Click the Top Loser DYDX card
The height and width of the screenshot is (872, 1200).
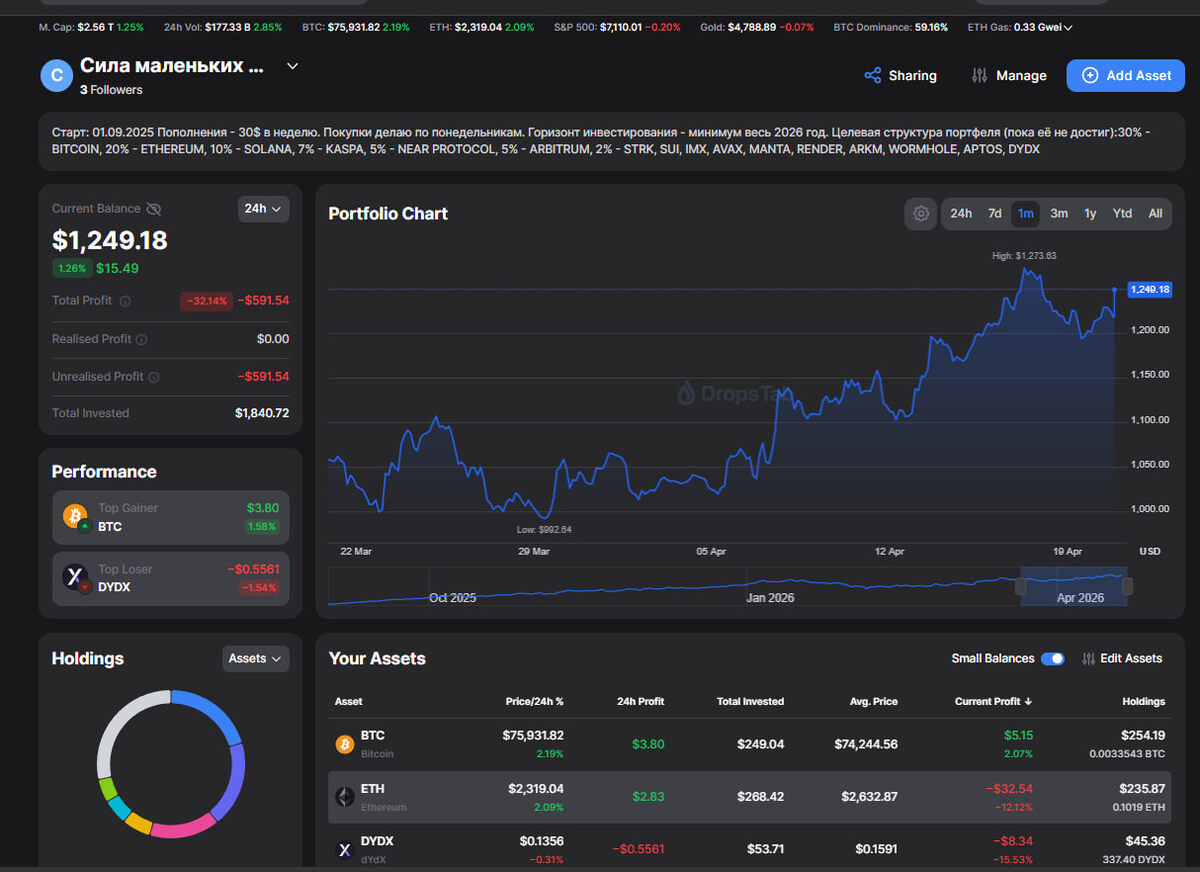pyautogui.click(x=171, y=579)
